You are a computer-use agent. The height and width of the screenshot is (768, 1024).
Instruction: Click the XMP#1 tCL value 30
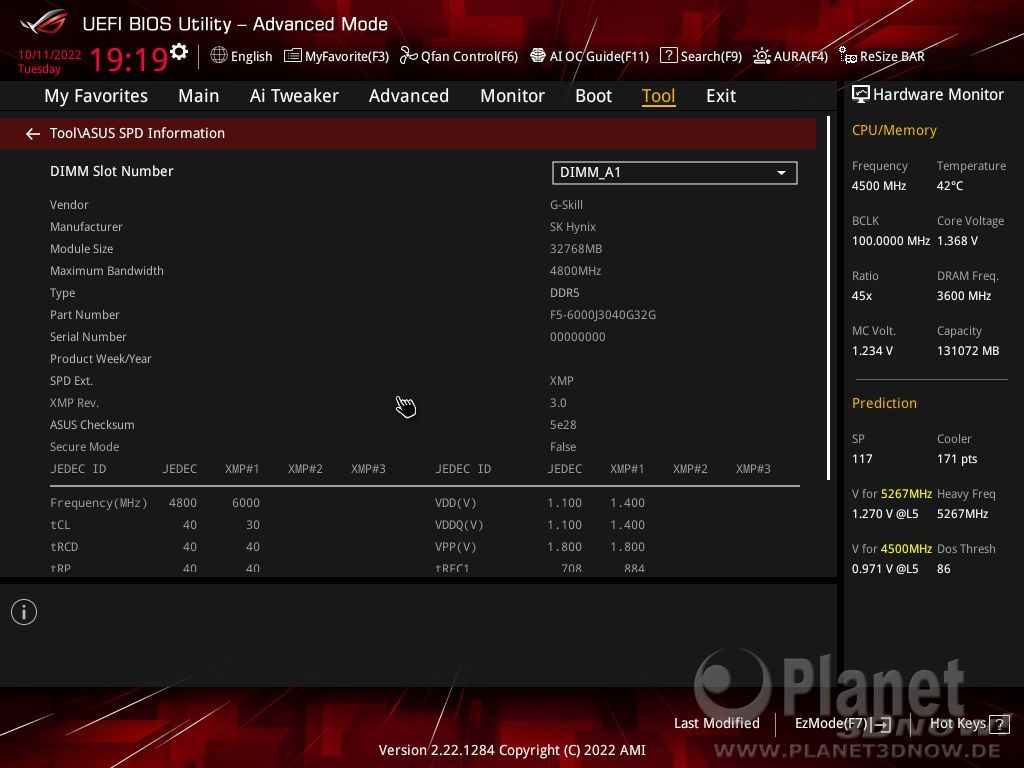[x=253, y=525]
